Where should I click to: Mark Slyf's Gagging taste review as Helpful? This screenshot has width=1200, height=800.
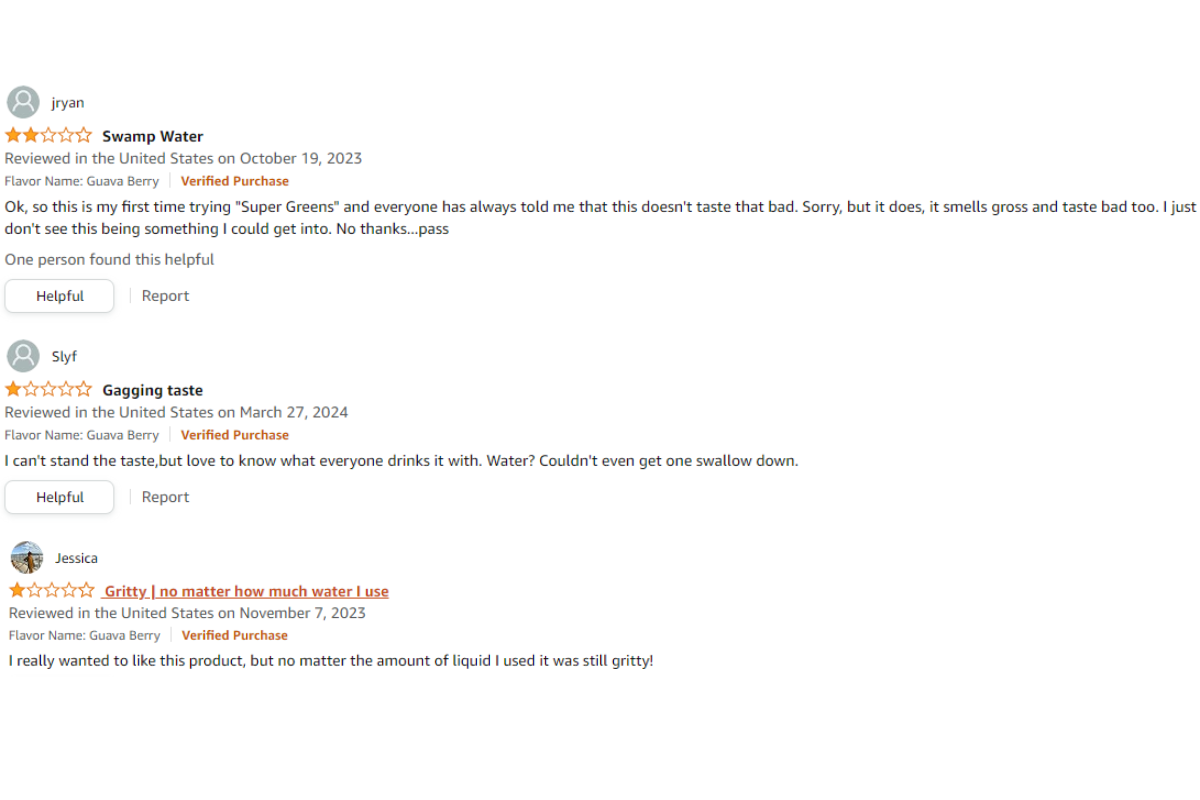coord(60,497)
